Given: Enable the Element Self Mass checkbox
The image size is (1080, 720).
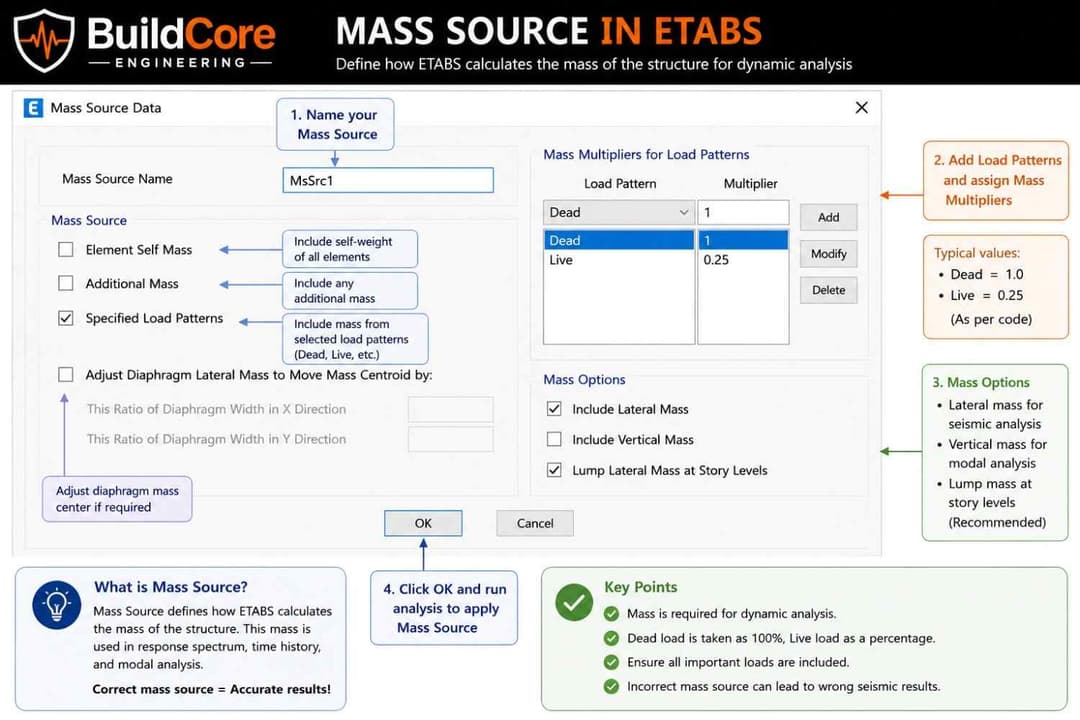Looking at the screenshot, I should tap(65, 249).
